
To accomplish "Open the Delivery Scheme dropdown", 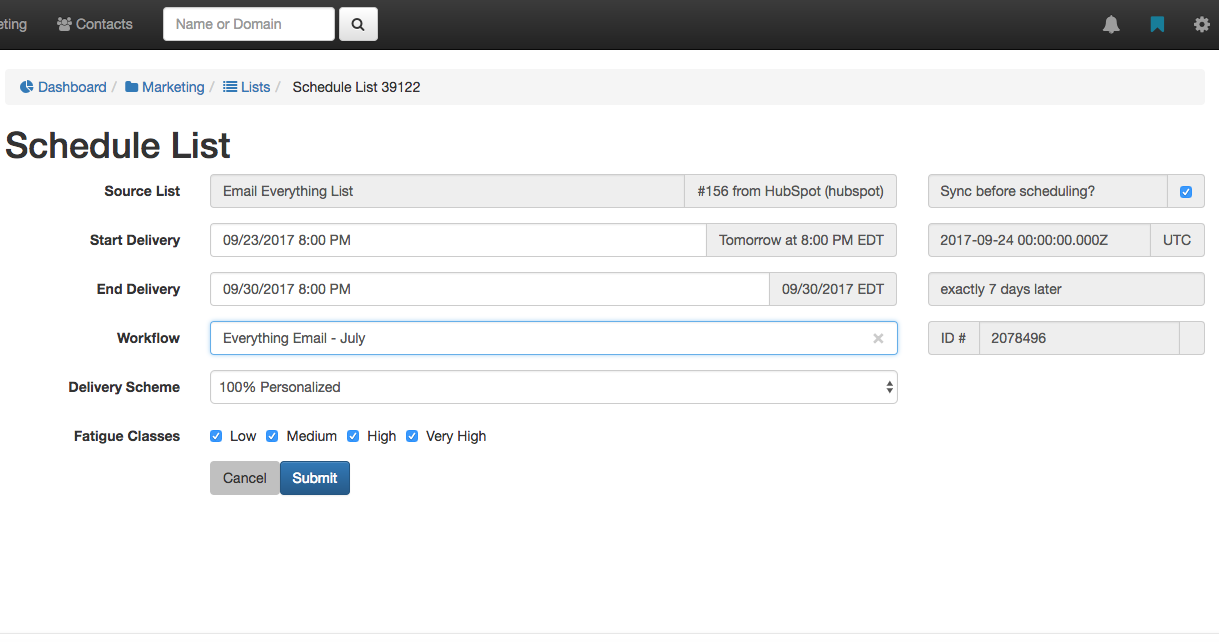I will pyautogui.click(x=553, y=387).
